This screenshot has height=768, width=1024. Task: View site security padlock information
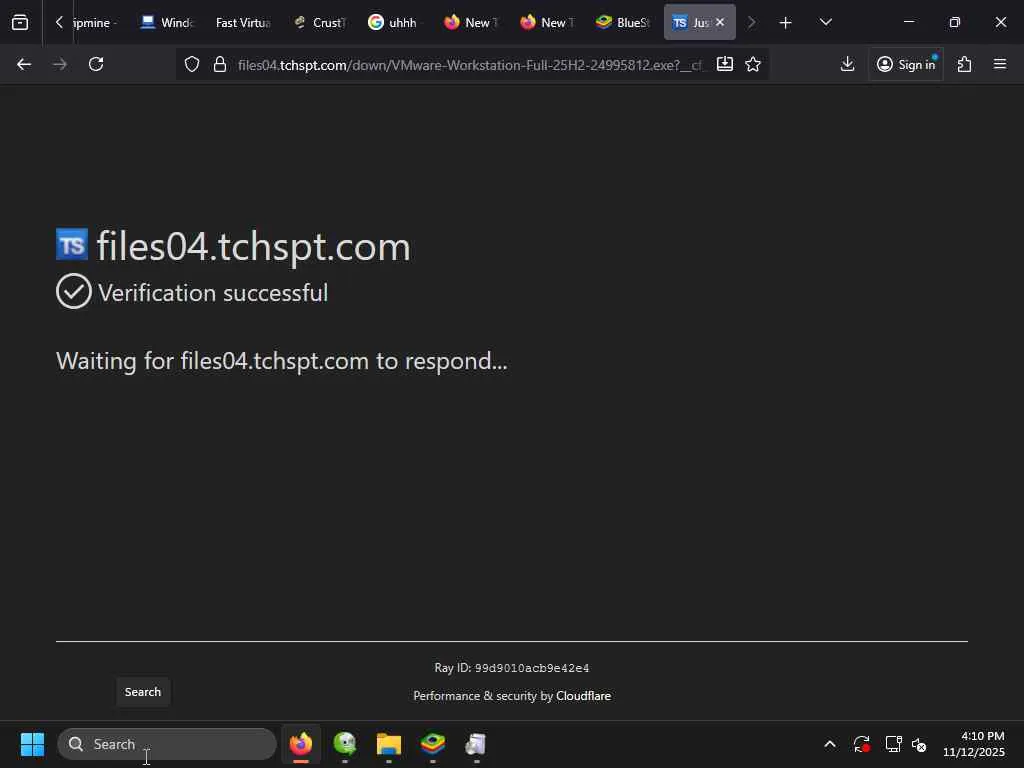coord(220,64)
